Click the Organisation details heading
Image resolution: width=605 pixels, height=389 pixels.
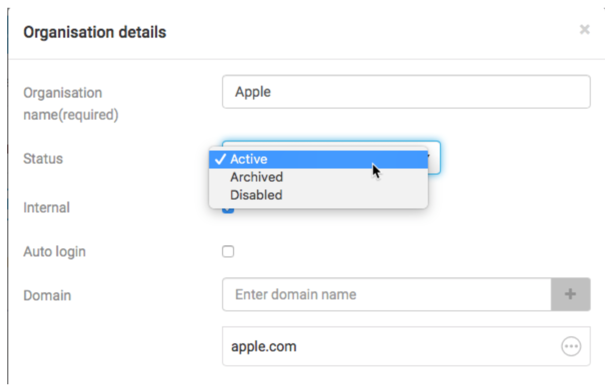click(95, 32)
